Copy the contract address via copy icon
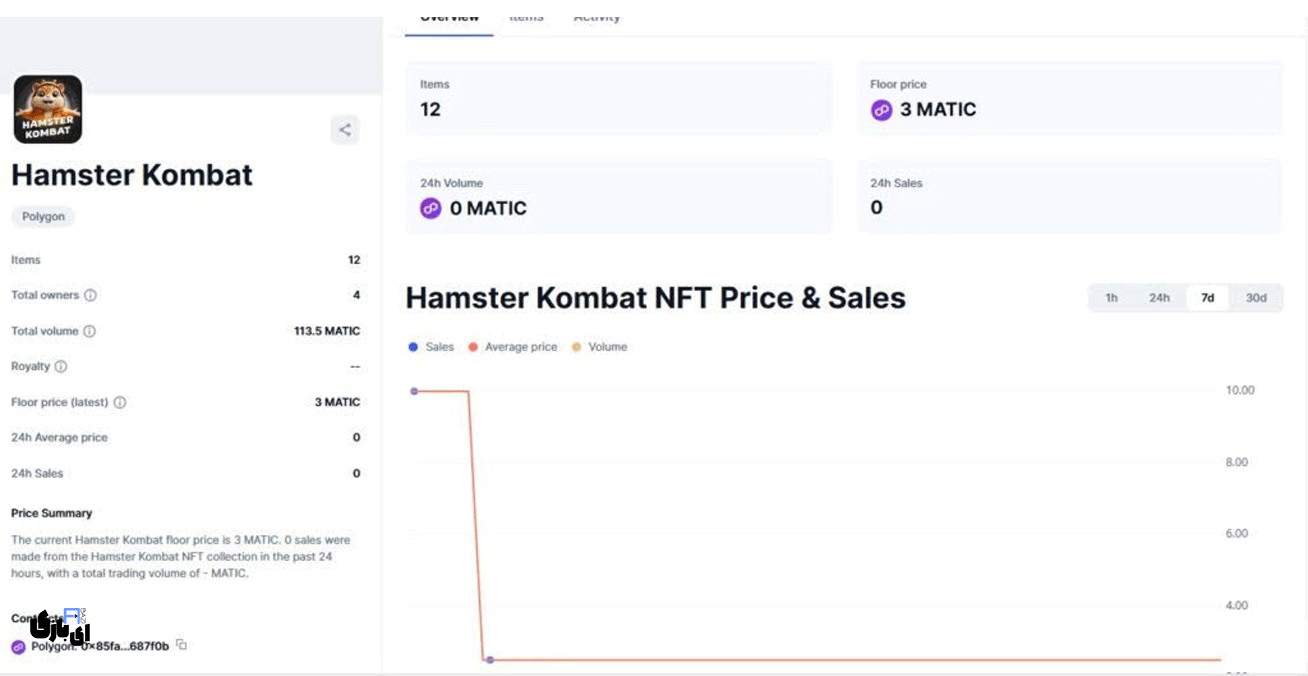The width and height of the screenshot is (1308, 676). tap(181, 645)
